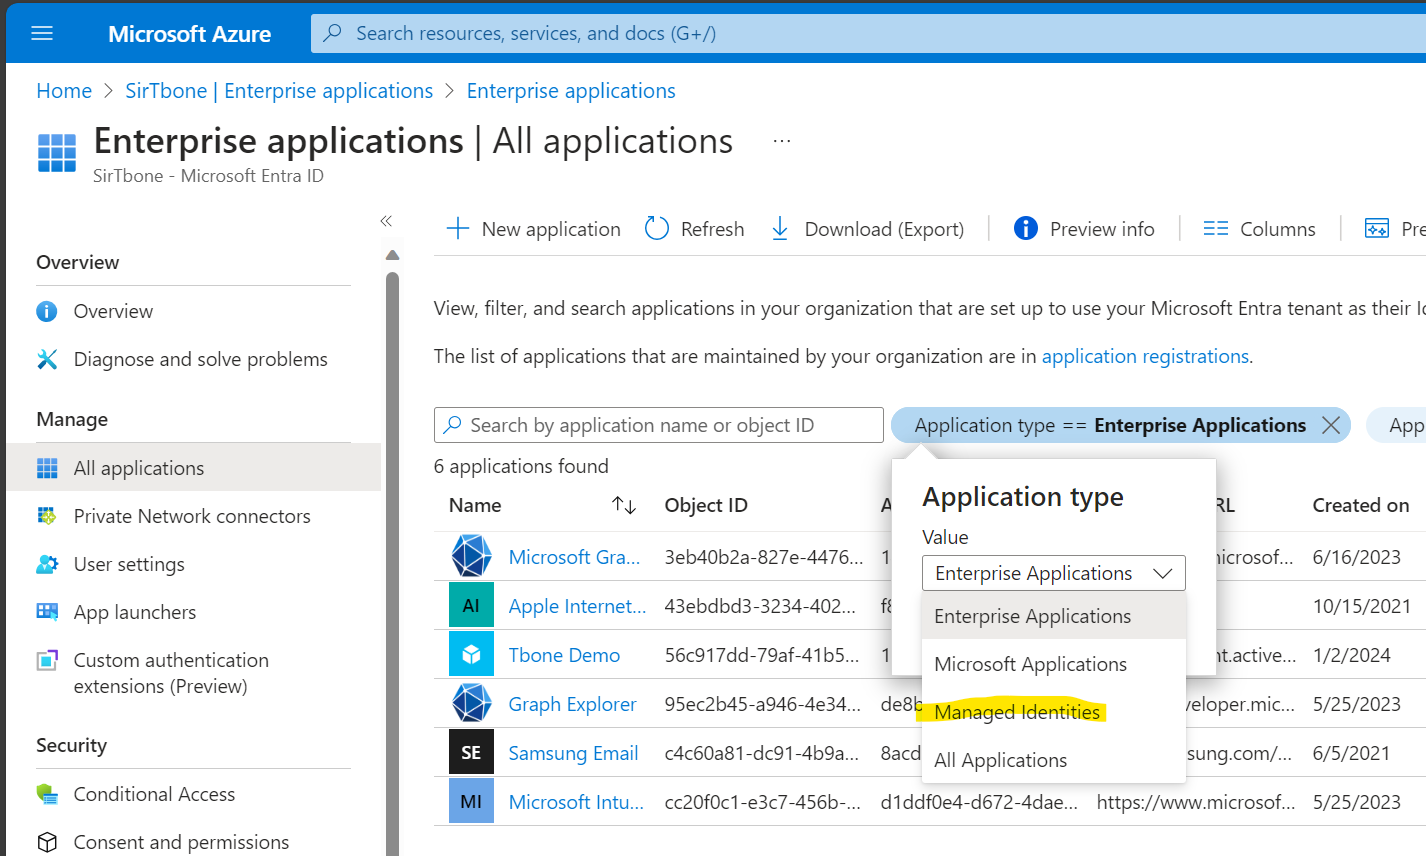This screenshot has width=1426, height=856.
Task: Select Conditional Access in the sidebar
Action: pos(152,794)
